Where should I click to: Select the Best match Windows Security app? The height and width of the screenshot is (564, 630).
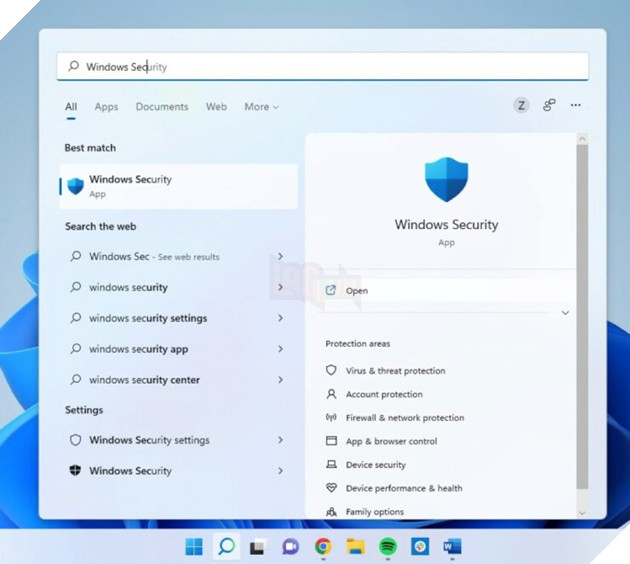click(x=178, y=186)
